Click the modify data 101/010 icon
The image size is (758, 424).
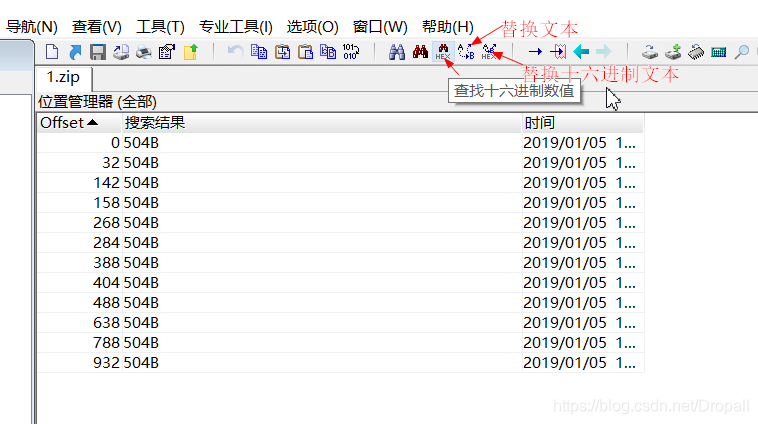coord(351,51)
